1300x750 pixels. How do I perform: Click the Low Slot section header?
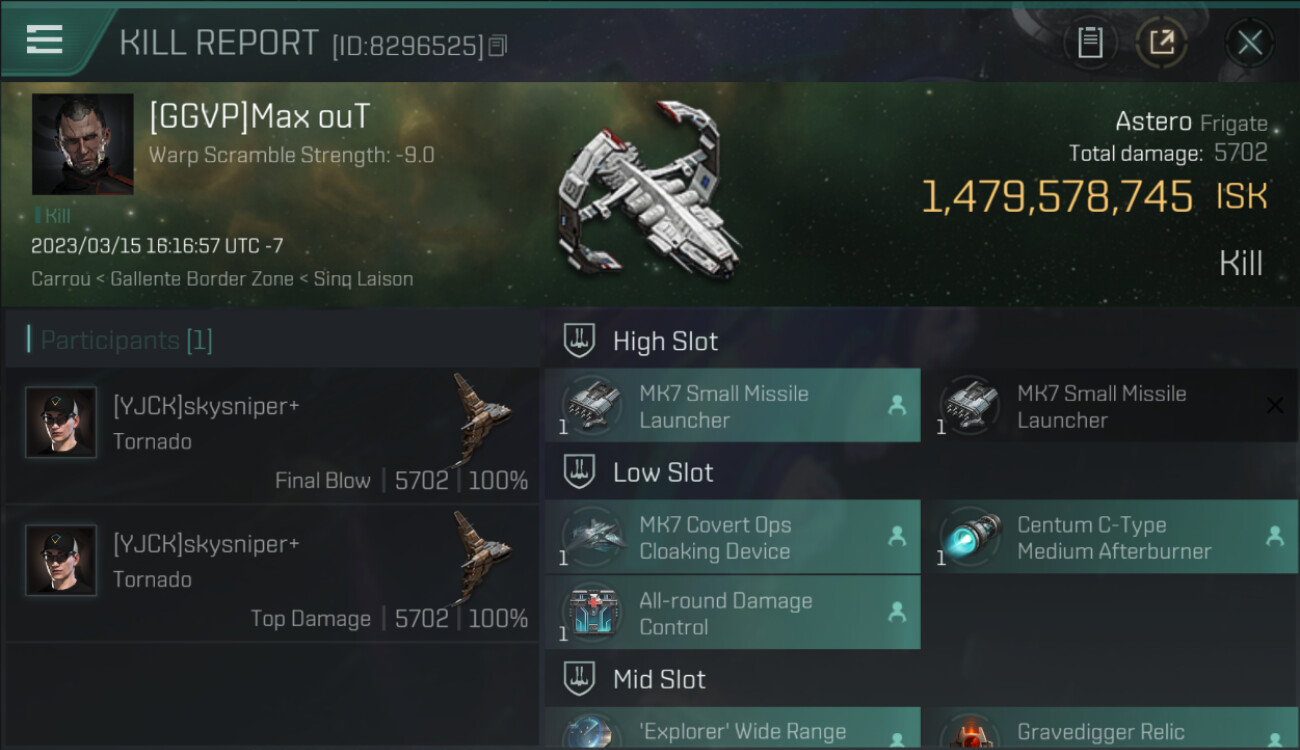click(663, 473)
